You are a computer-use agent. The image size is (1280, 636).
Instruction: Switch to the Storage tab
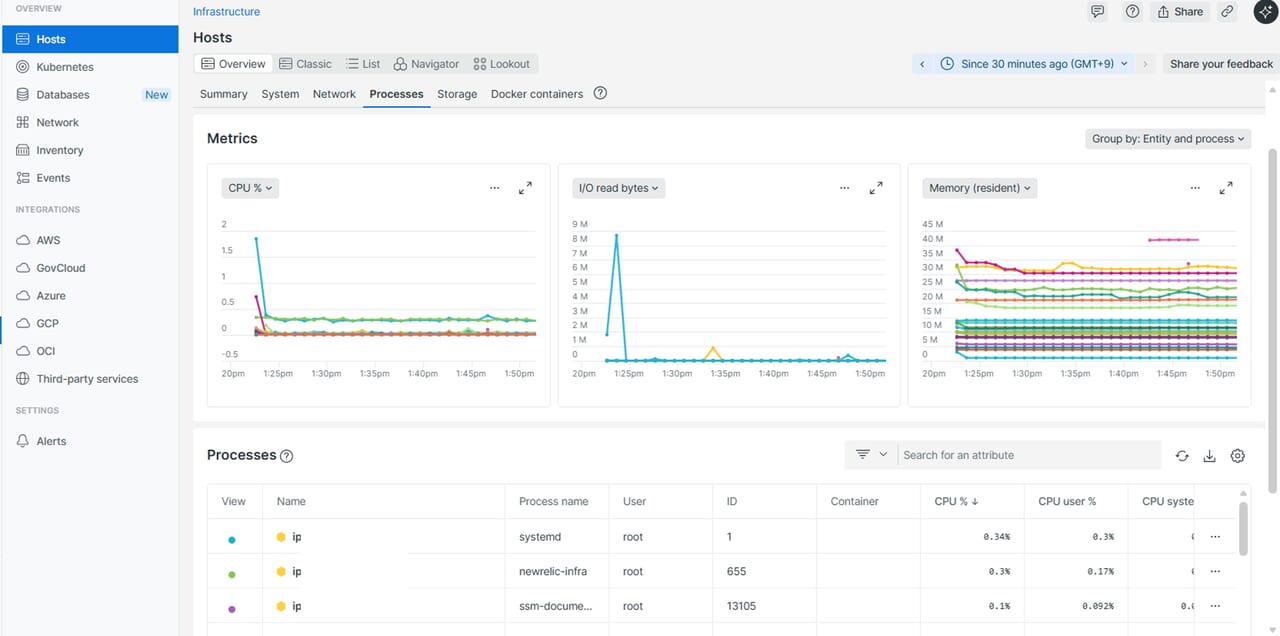(457, 94)
